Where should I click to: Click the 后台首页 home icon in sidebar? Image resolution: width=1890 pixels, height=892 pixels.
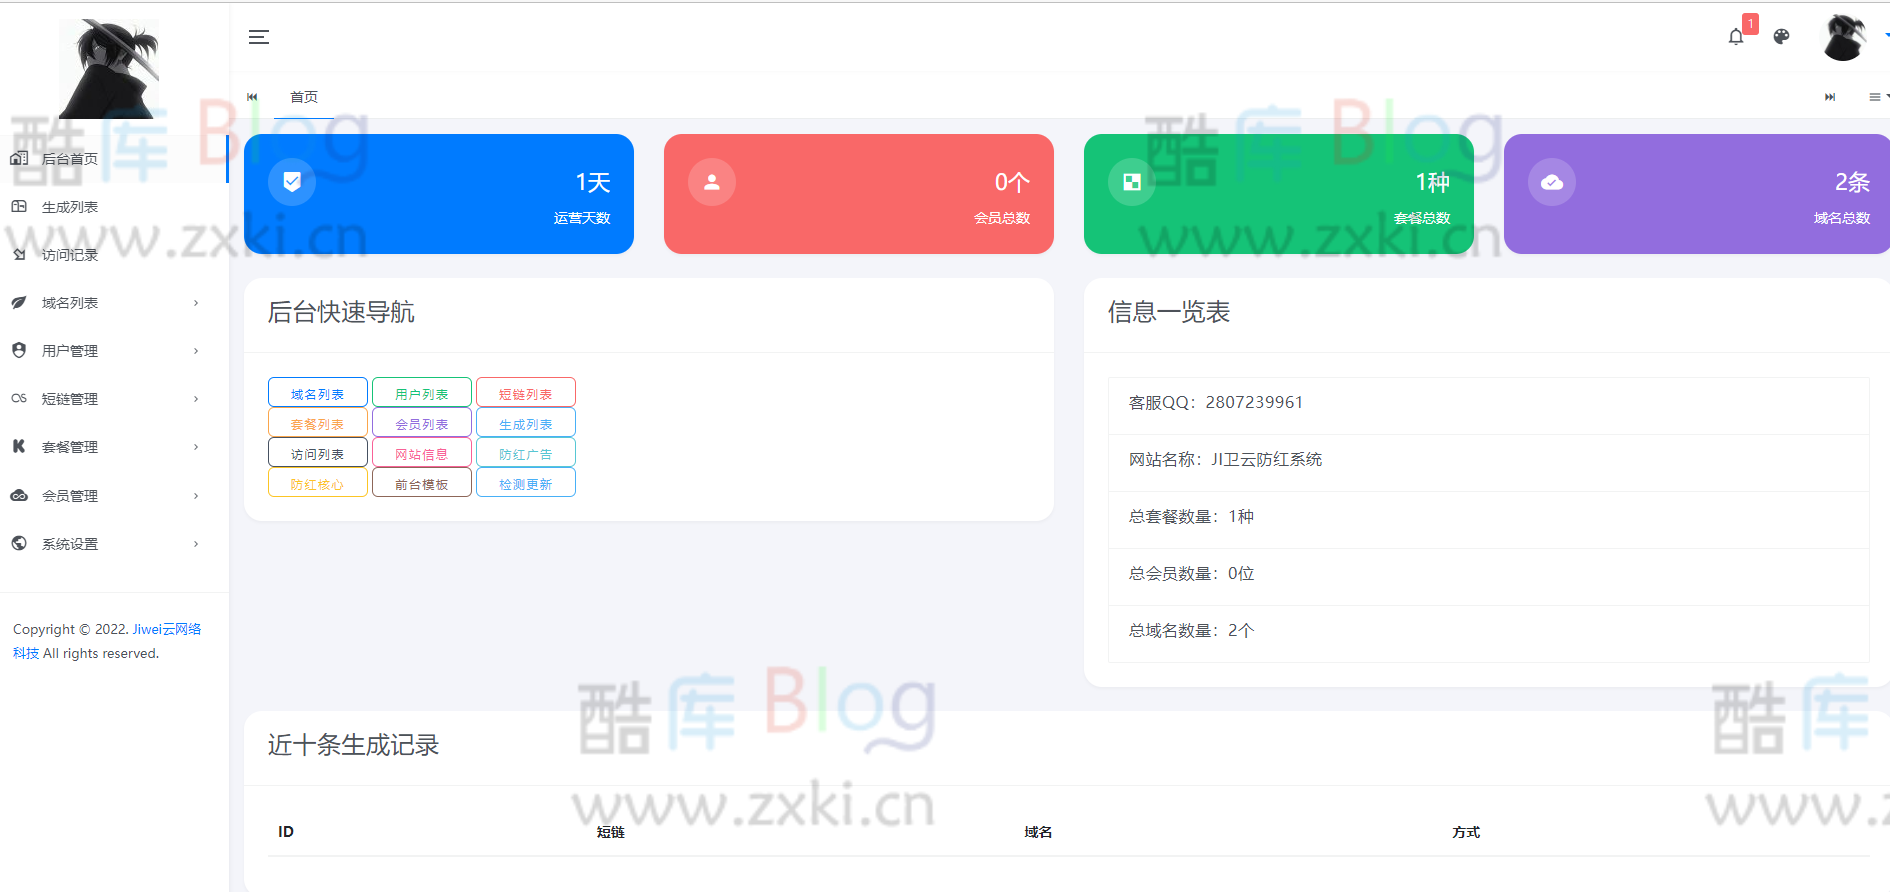pos(19,158)
